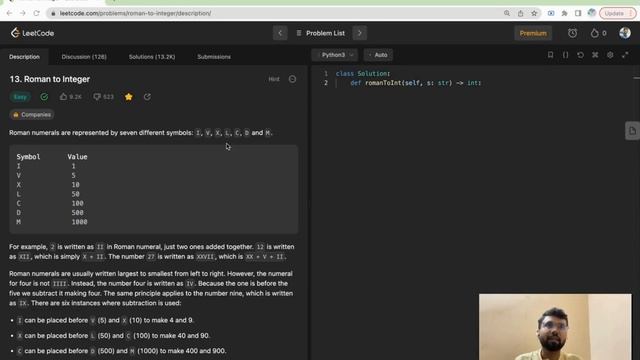Click the editor bookmark icon
The image size is (640, 360).
[550, 55]
